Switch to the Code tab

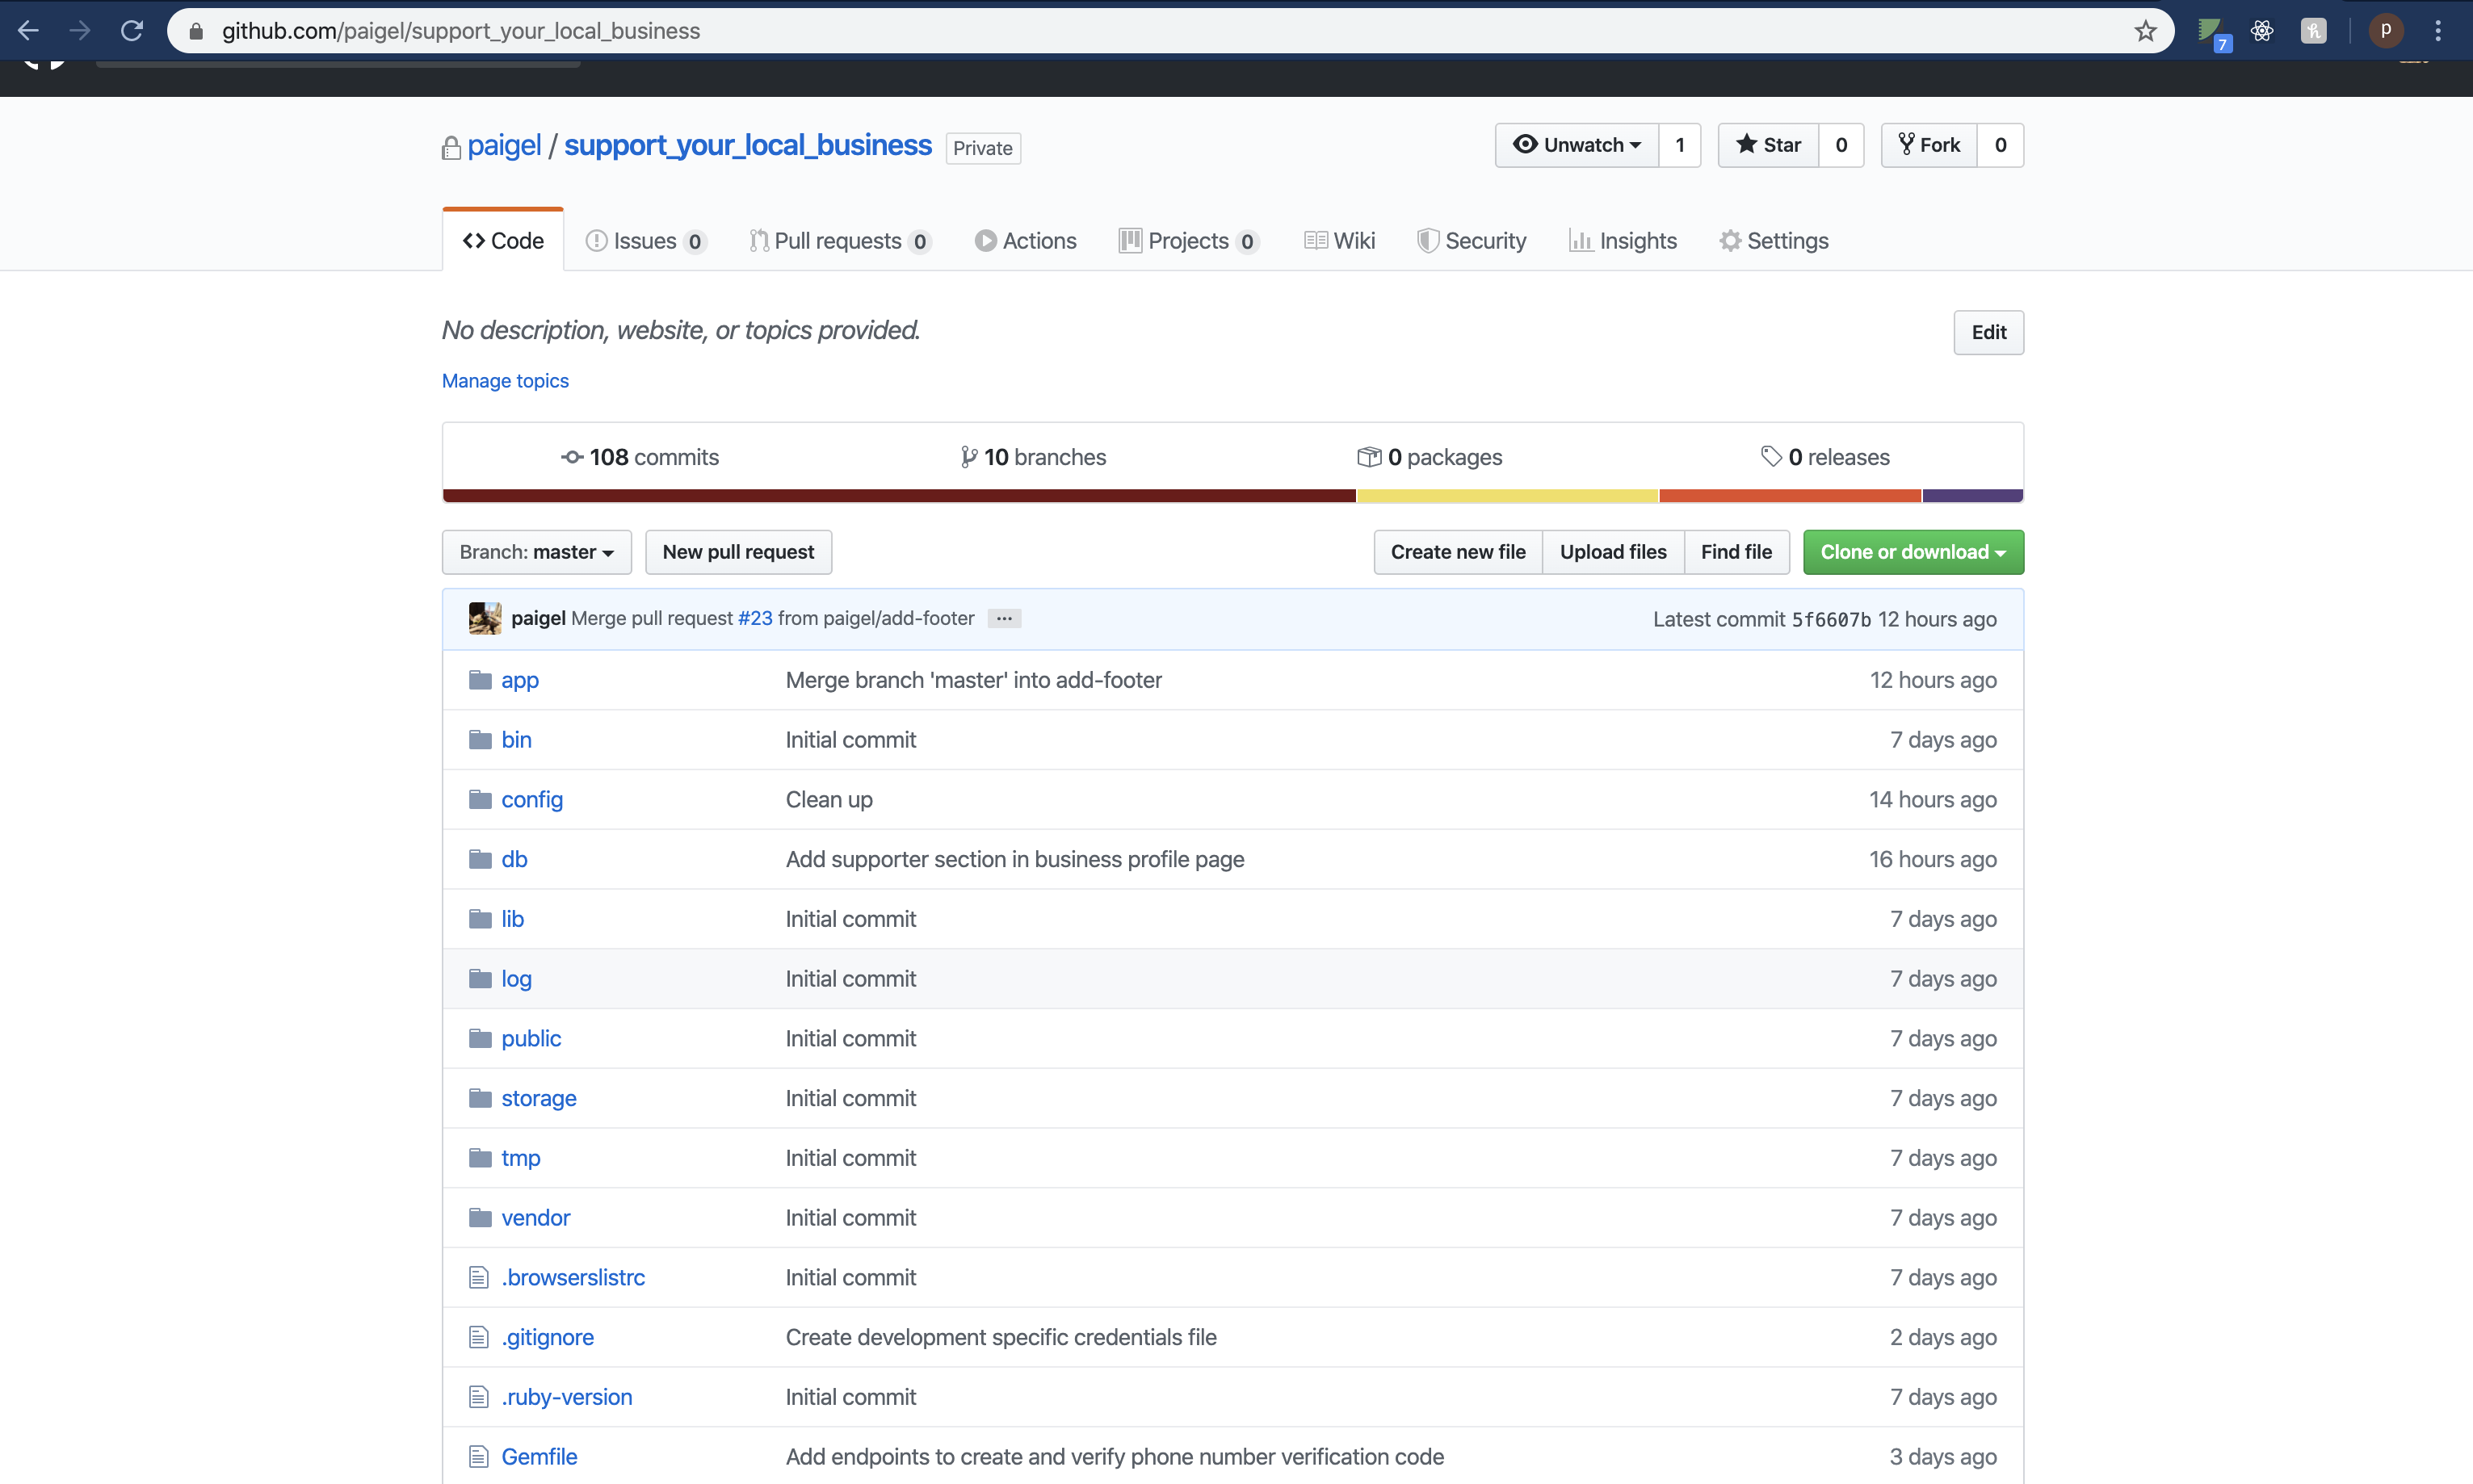[x=503, y=241]
